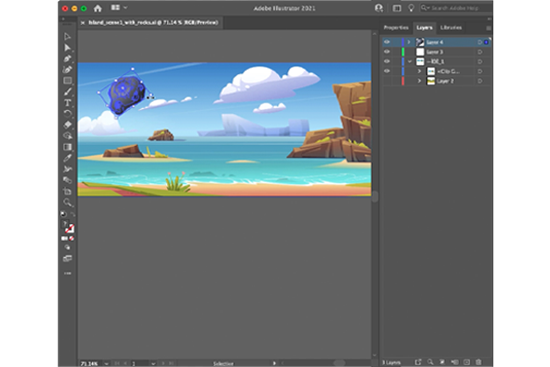Show hidden Layer 2 via its visibility box

(x=387, y=81)
